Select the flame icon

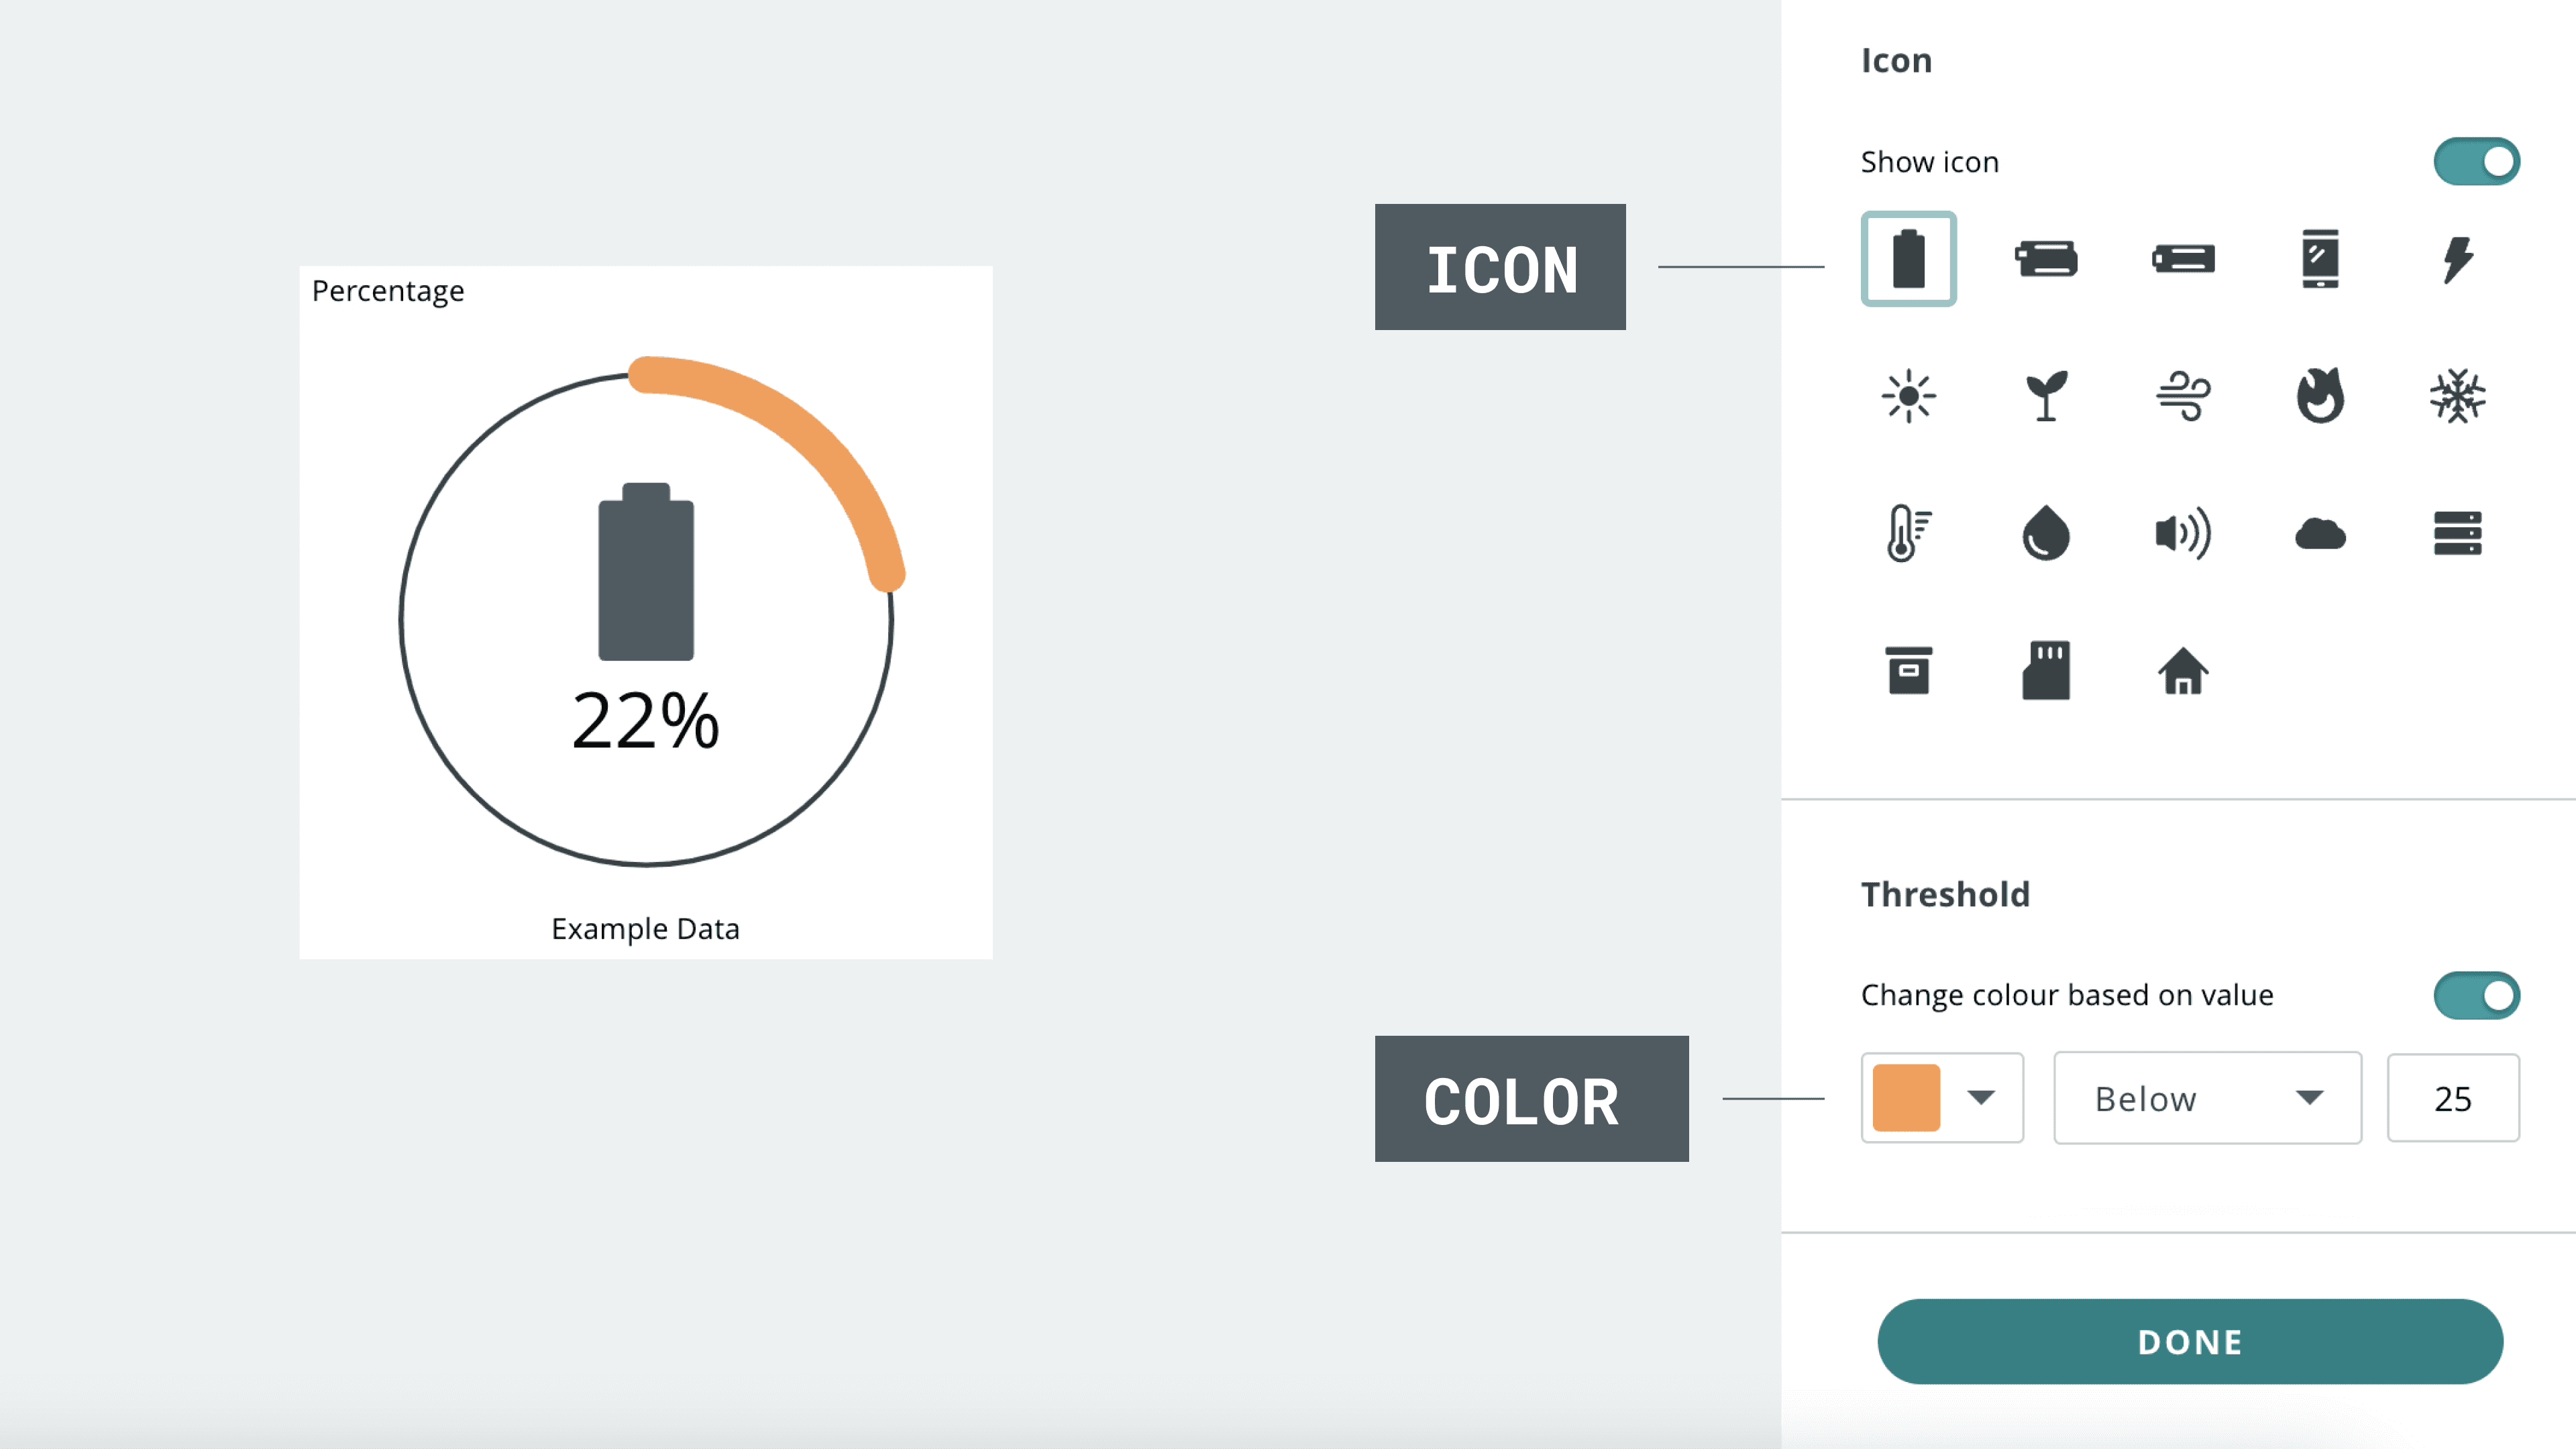click(2320, 396)
